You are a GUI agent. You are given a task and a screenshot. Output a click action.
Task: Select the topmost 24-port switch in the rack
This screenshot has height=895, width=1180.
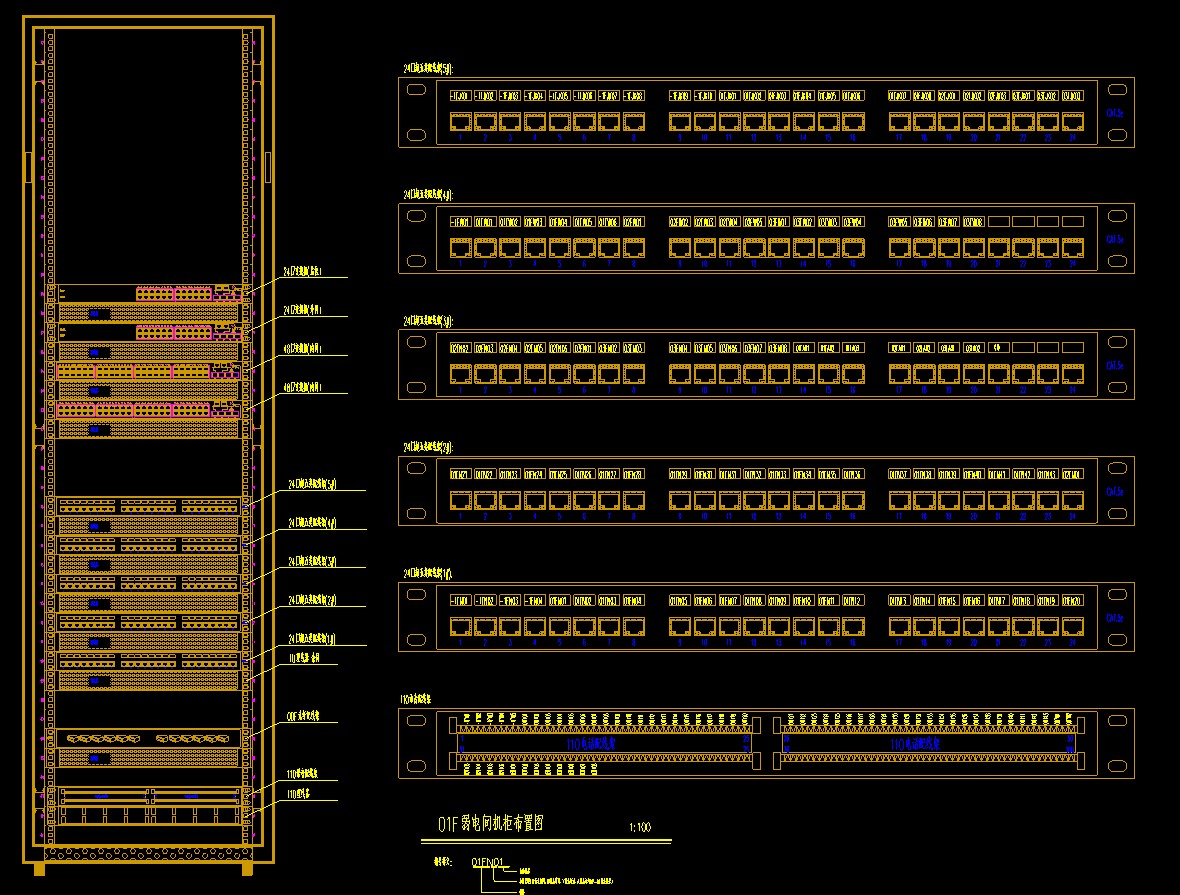(x=148, y=293)
